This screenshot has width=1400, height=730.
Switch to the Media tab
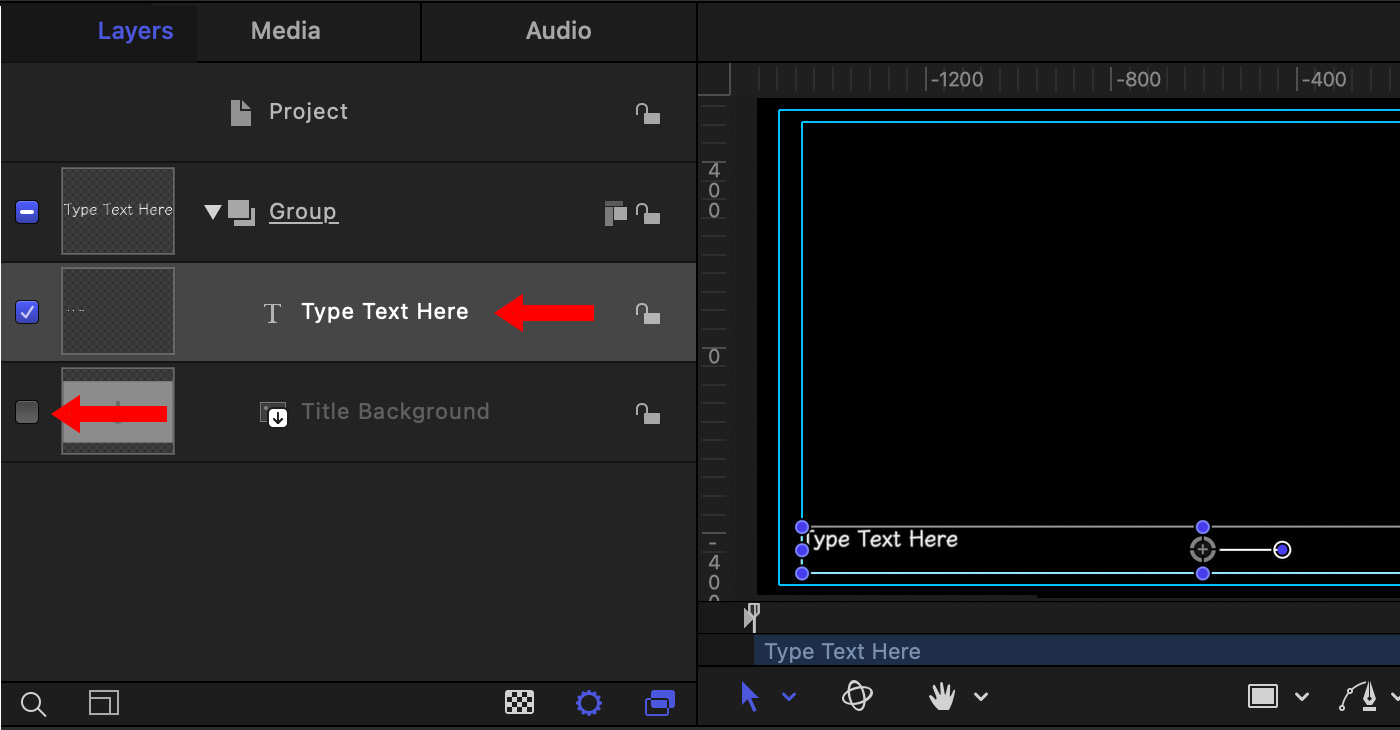click(285, 31)
